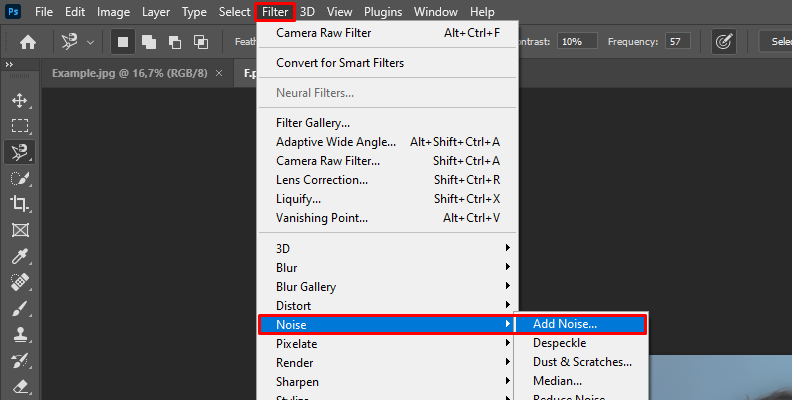Open Liquify... filter
792x400 pixels.
point(388,199)
